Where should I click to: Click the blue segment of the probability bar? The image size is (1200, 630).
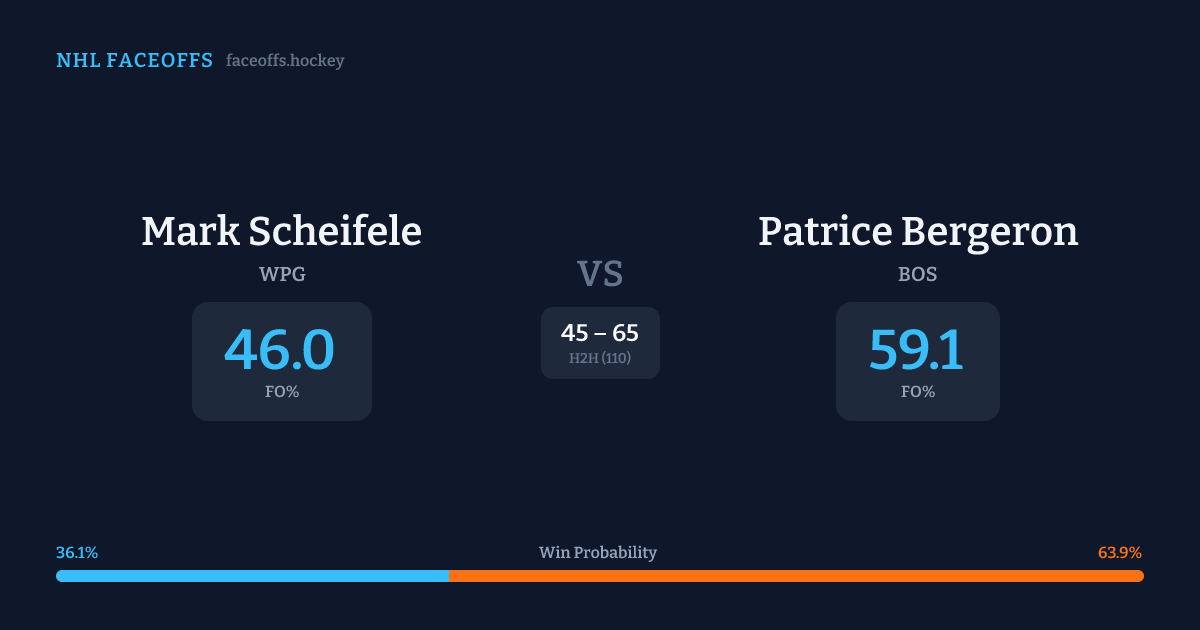point(252,576)
